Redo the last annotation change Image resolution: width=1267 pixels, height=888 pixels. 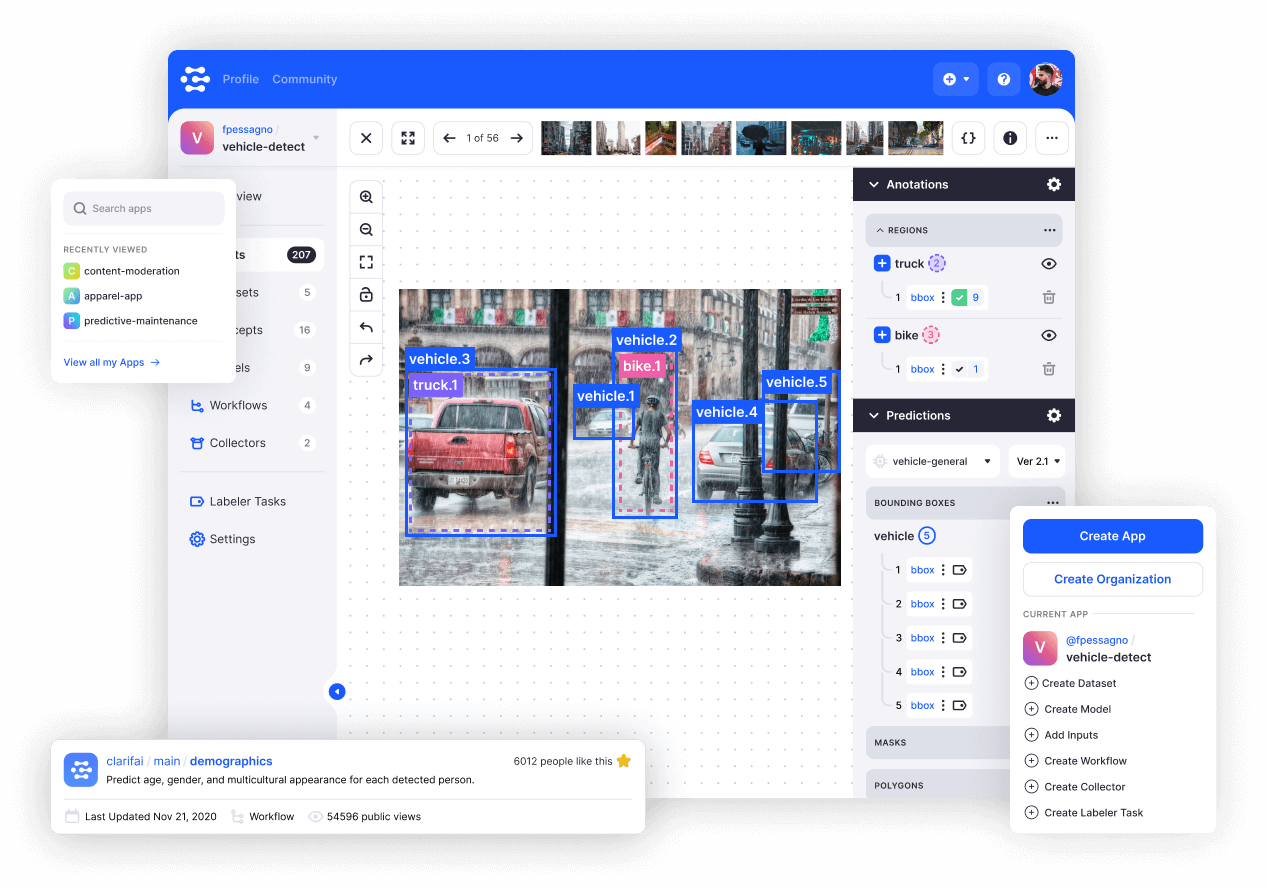[366, 360]
